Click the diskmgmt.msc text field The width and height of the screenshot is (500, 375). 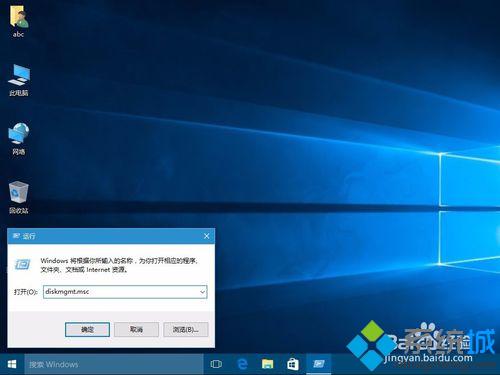click(125, 292)
